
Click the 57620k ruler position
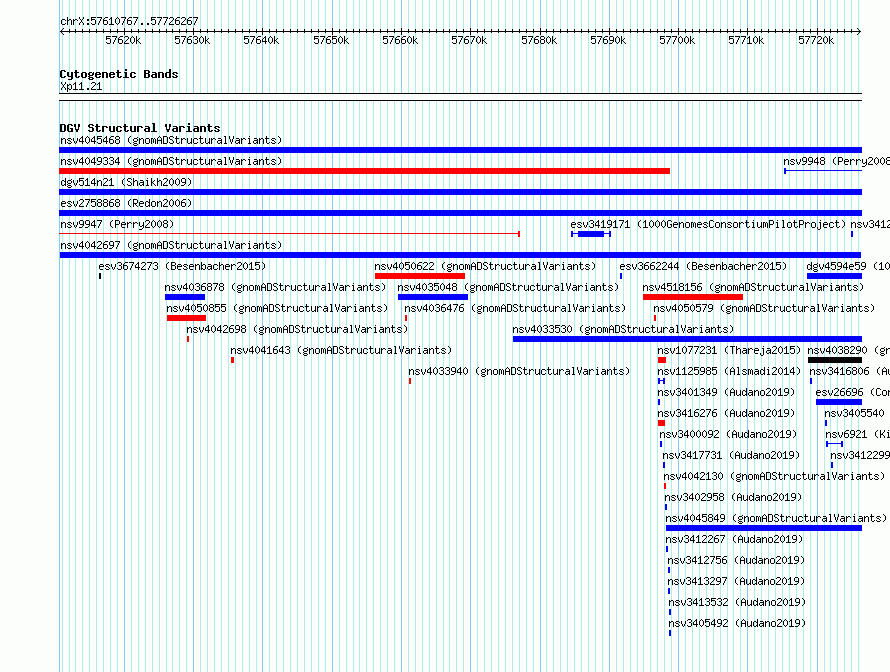point(123,40)
